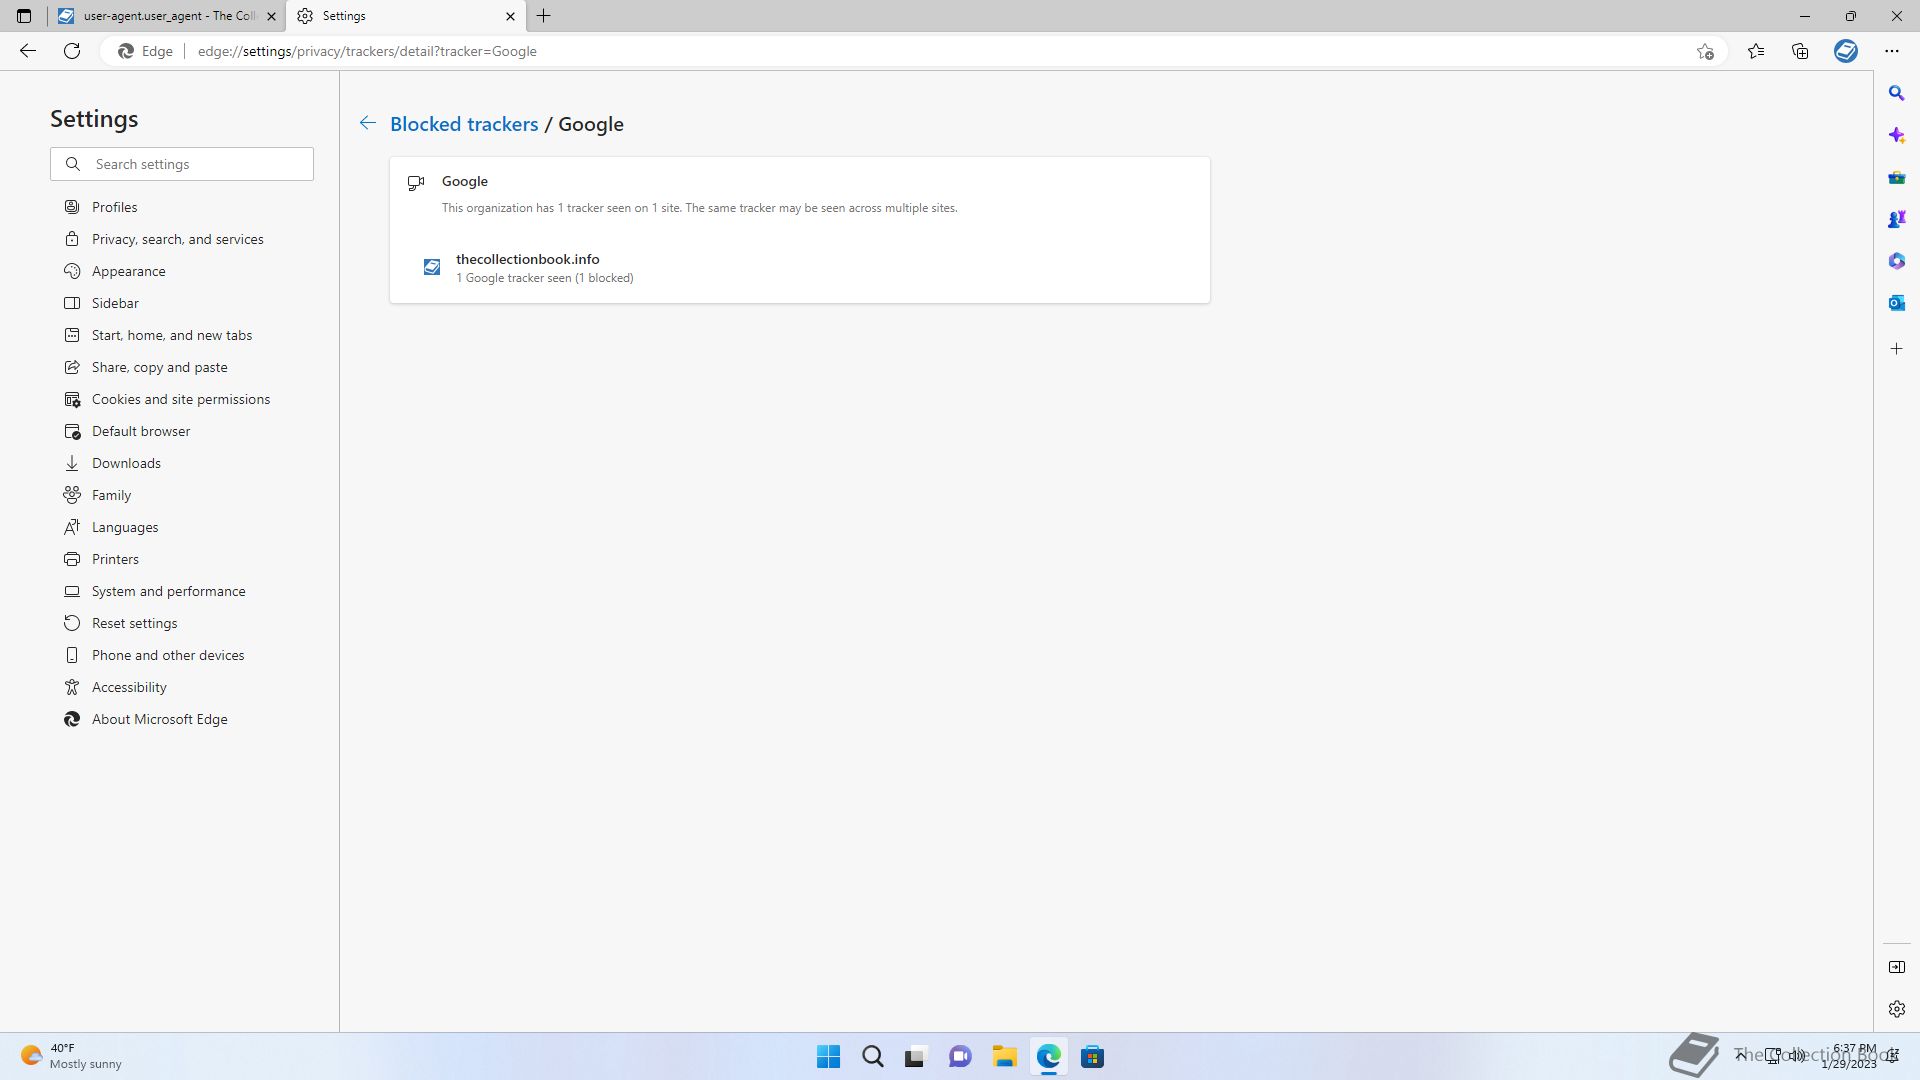
Task: Add this page to favorites star
Action: (1705, 51)
